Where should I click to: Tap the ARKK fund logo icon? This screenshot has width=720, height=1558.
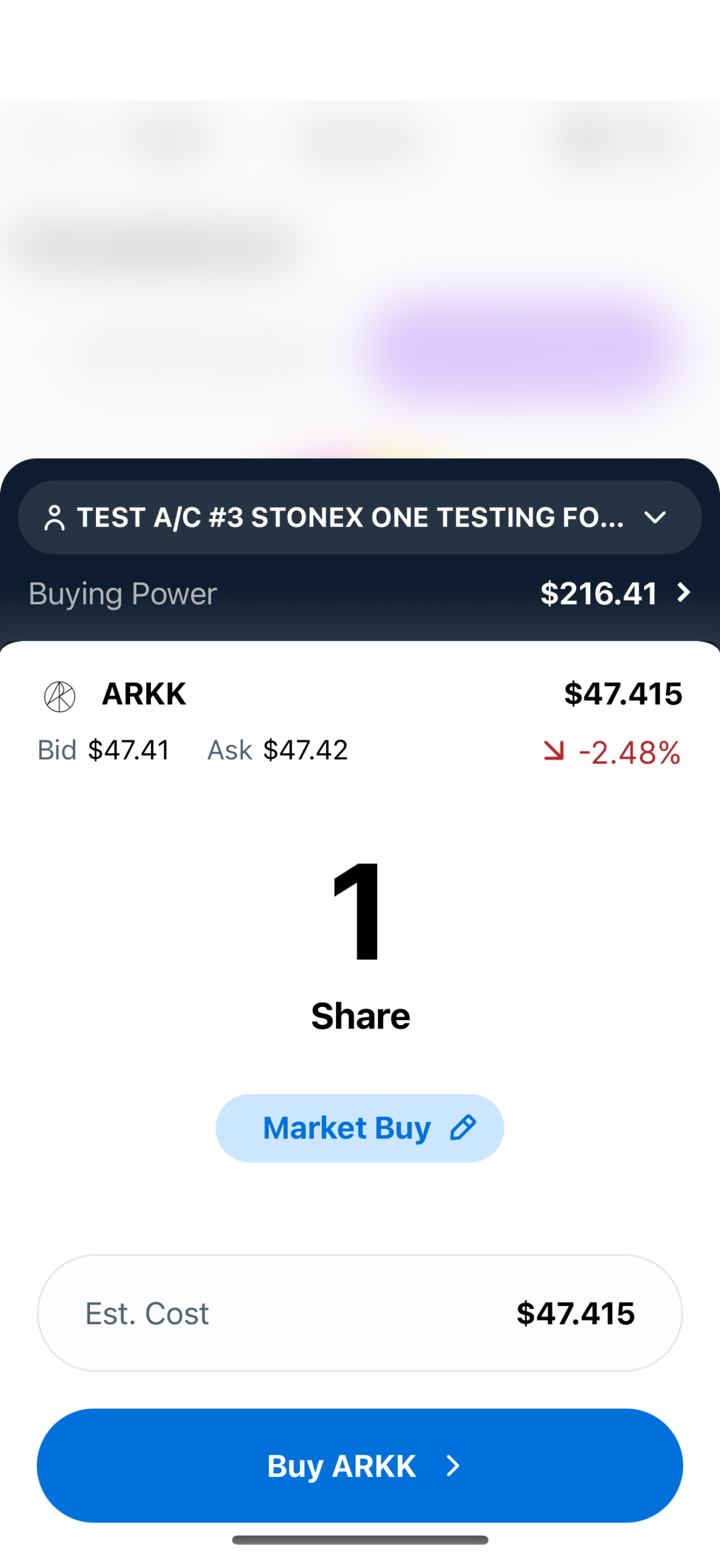pos(60,696)
